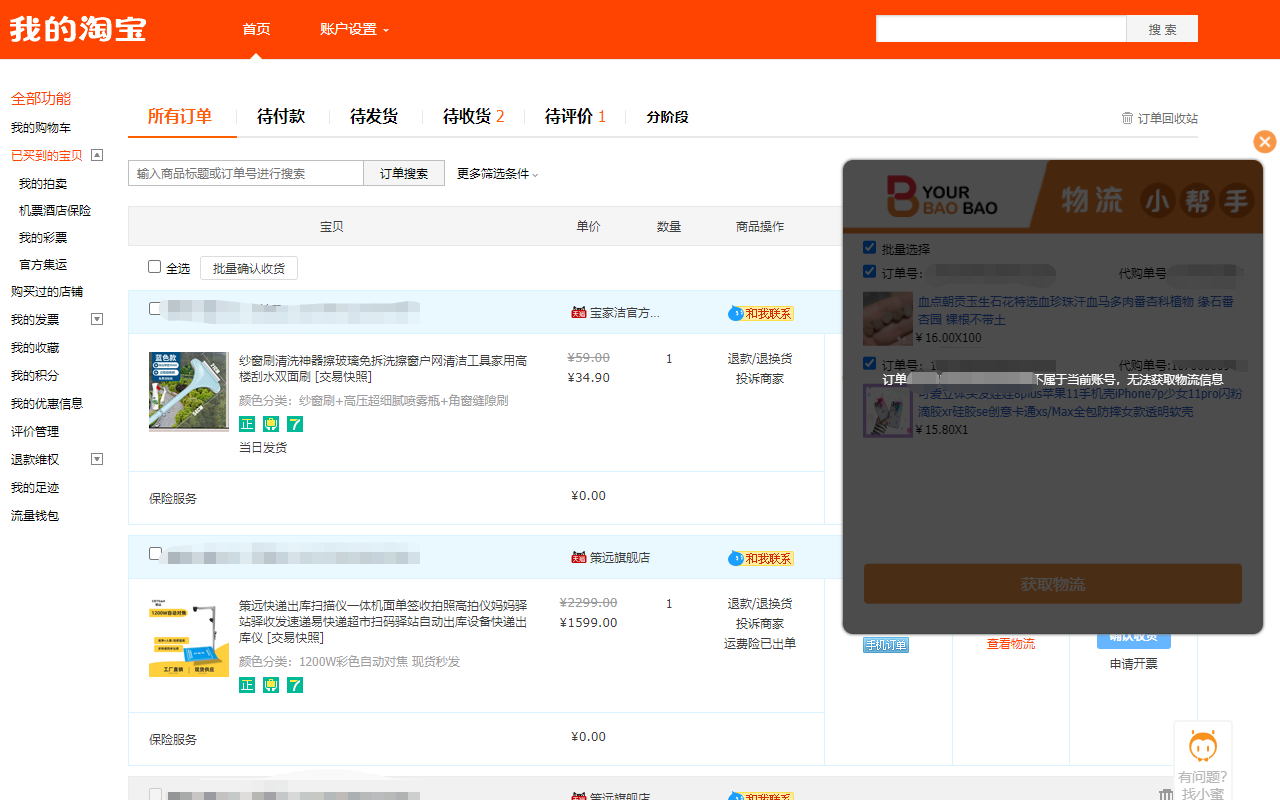Click 运费险已出单 link
1280x800 pixels.
[x=760, y=644]
